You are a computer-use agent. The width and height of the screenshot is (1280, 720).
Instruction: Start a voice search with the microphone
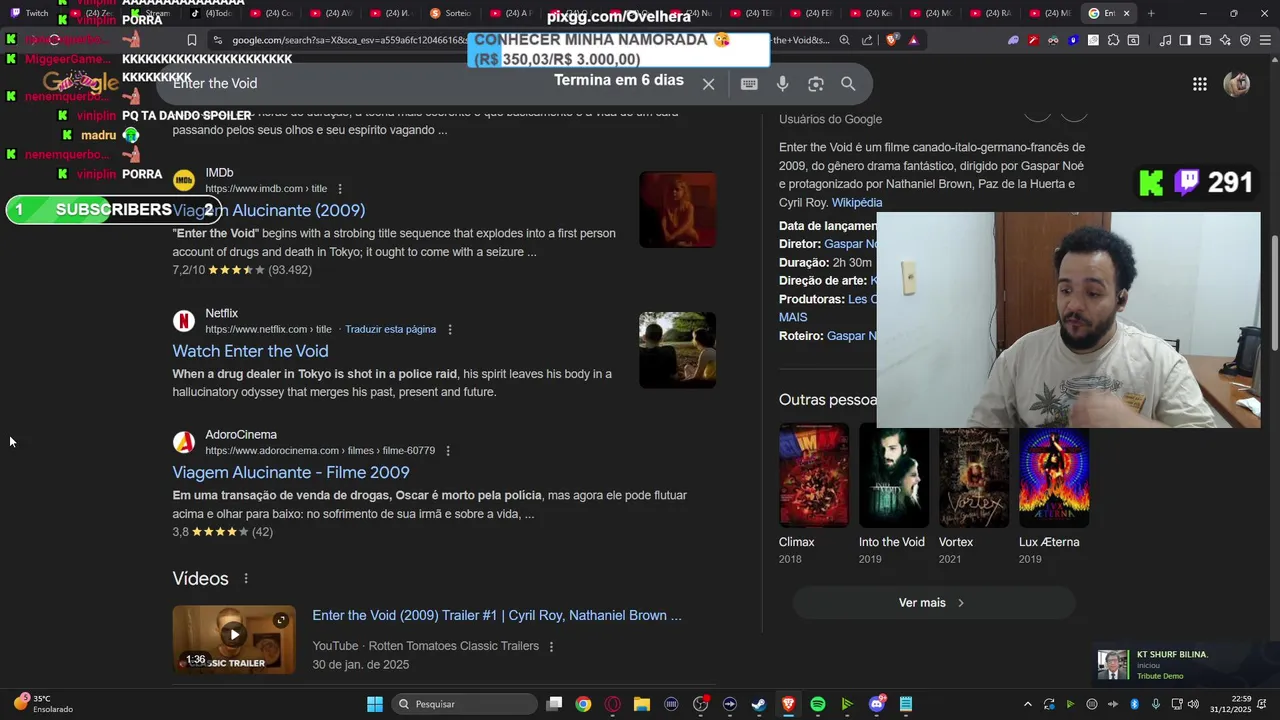coord(782,84)
